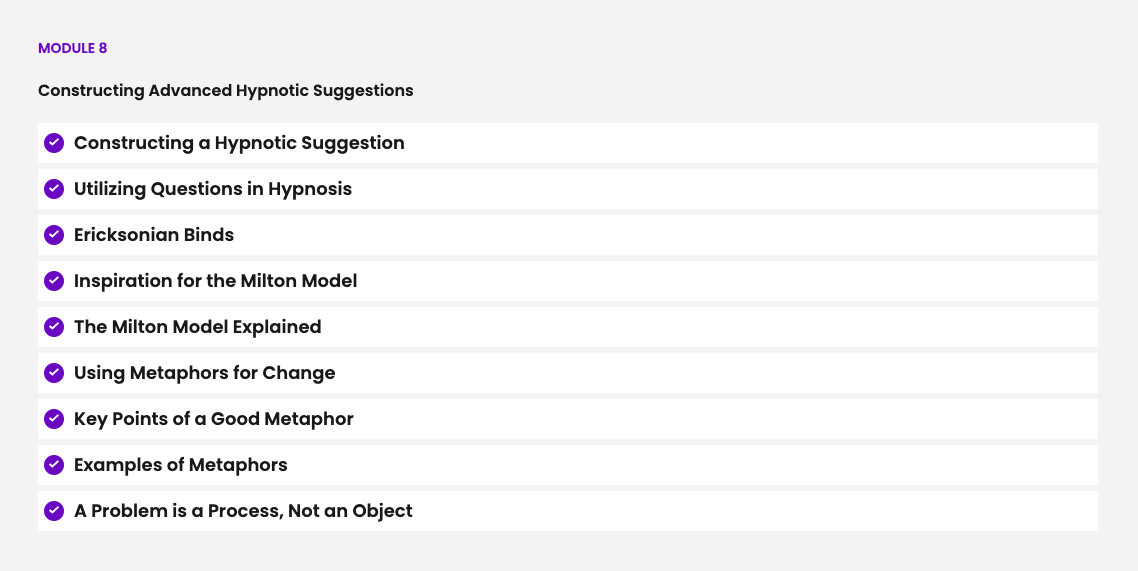The height and width of the screenshot is (571, 1138).
Task: Click checkmark icon beside Inspiration for the Milton Model
Action: (54, 281)
